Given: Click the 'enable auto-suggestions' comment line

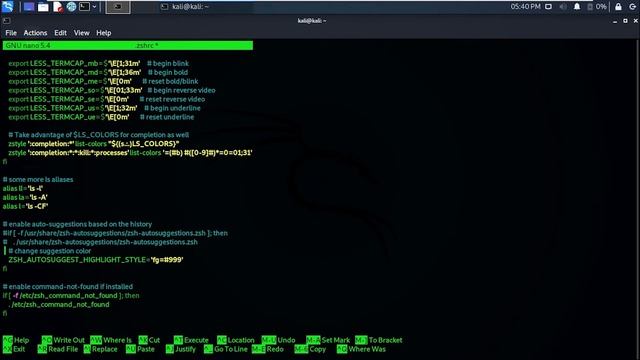Looking at the screenshot, I should point(77,224).
